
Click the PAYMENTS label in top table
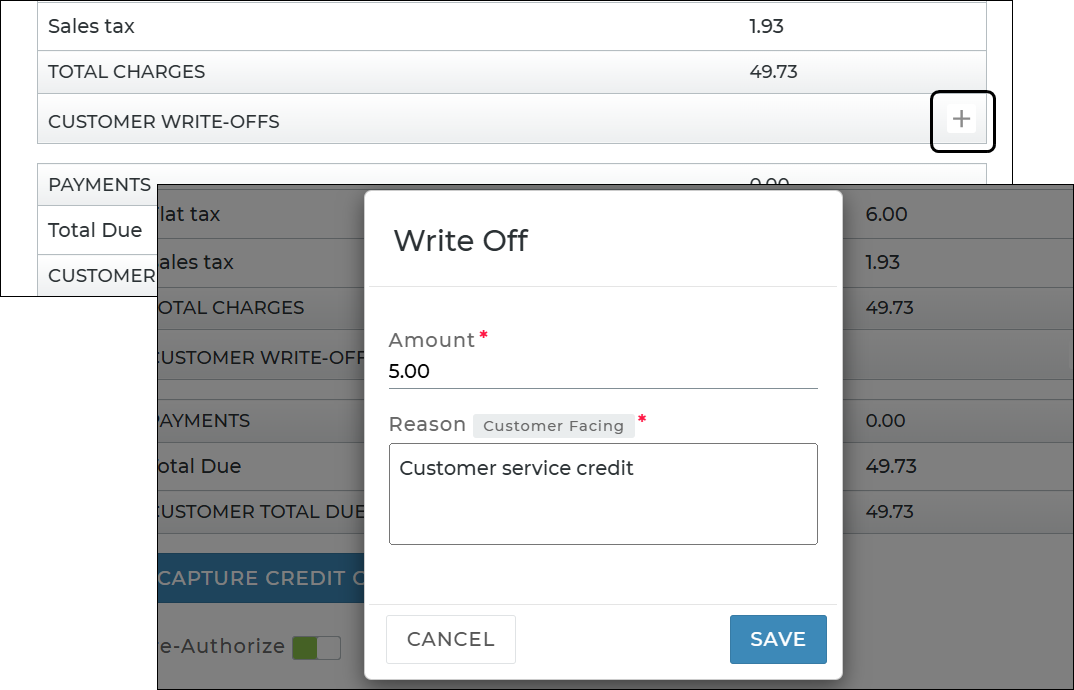pos(99,185)
